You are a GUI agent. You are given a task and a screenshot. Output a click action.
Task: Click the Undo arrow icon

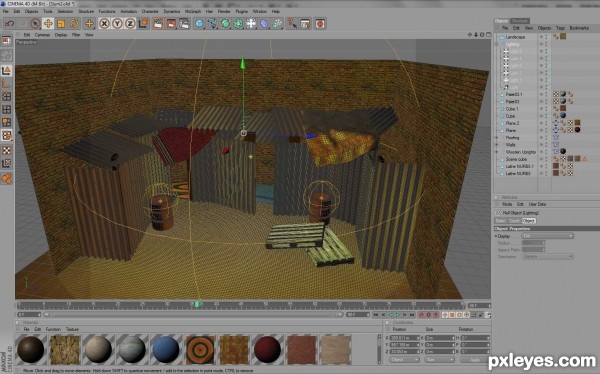(x=10, y=24)
